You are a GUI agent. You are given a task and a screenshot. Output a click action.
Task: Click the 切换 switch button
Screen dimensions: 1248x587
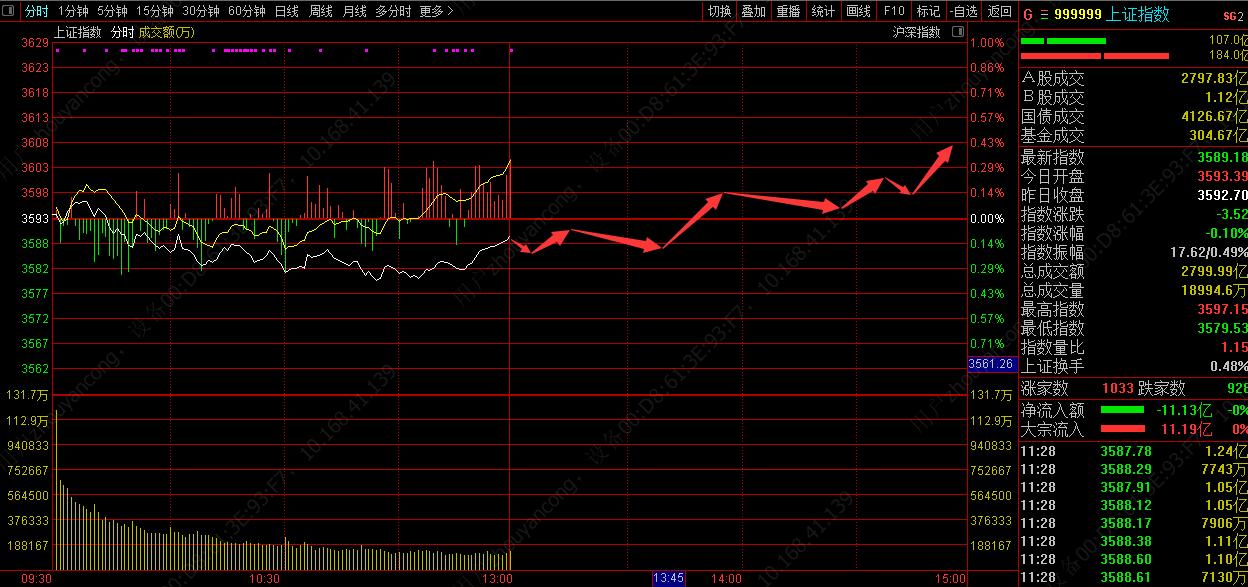click(719, 11)
